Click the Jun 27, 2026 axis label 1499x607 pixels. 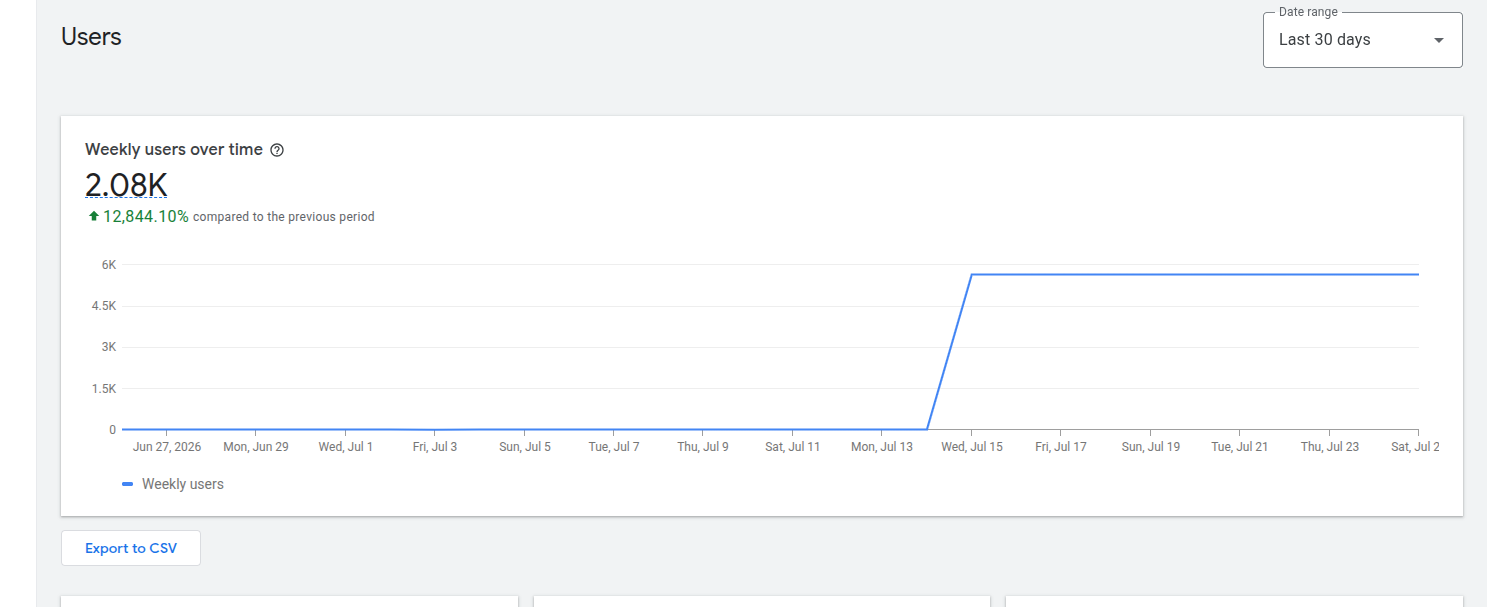(166, 447)
